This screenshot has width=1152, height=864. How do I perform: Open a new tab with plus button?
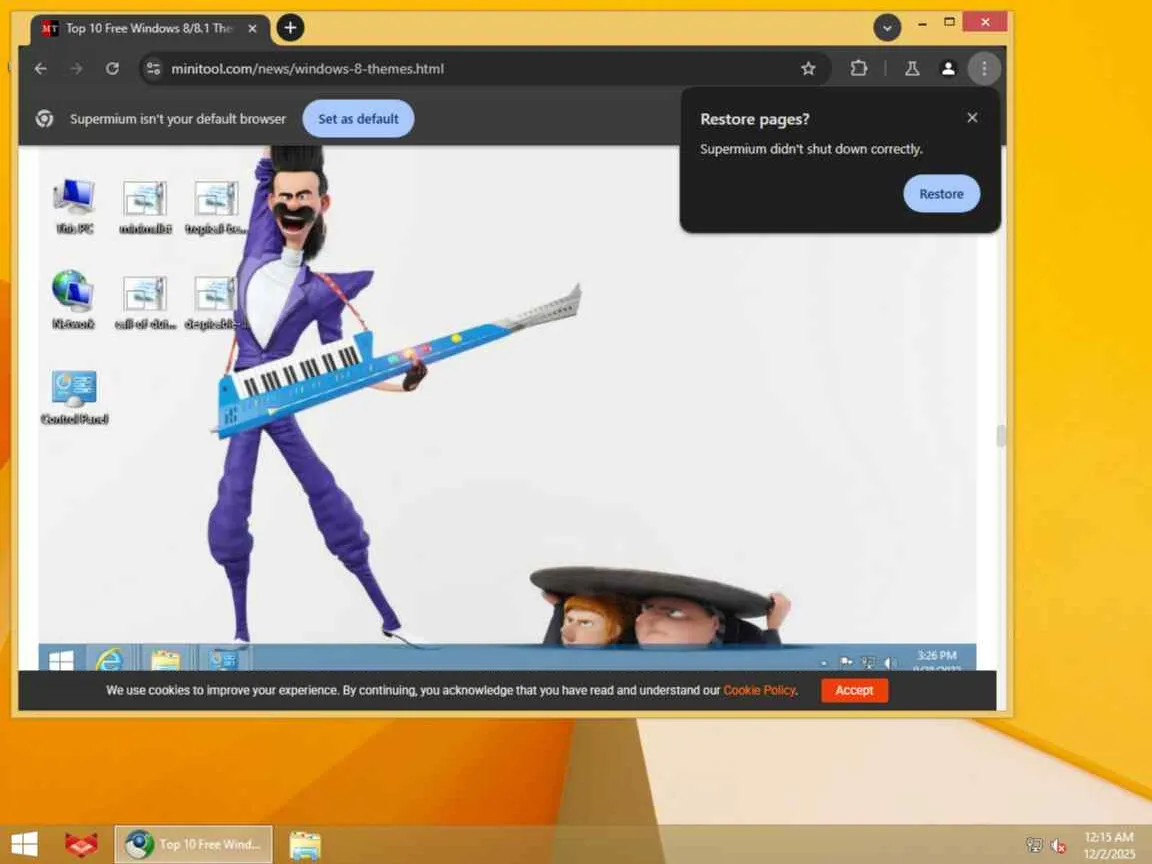pos(290,28)
